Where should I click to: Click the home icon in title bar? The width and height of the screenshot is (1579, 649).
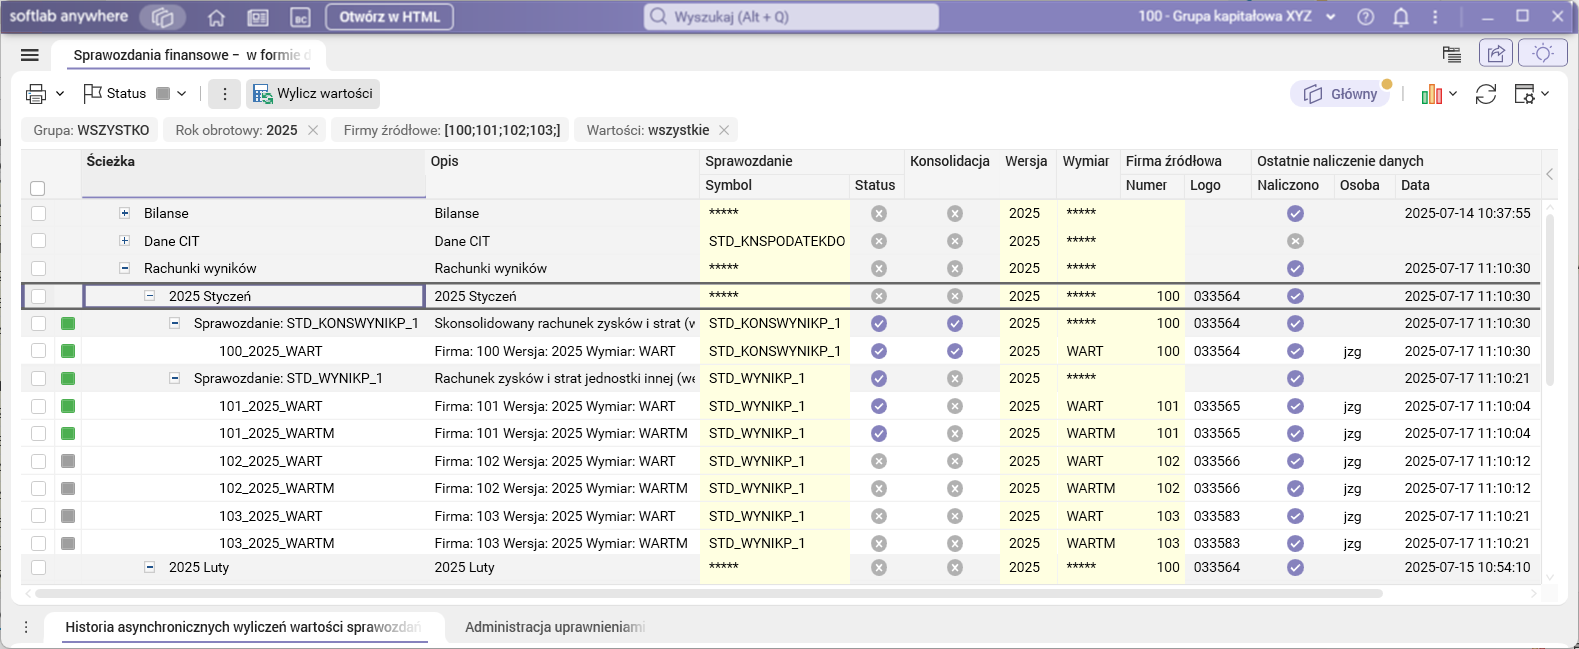[x=216, y=17]
